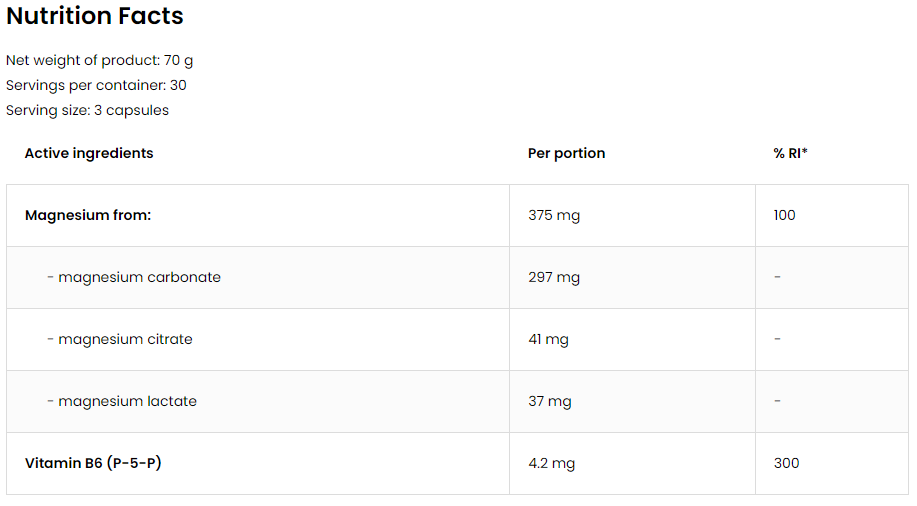Click the % RI* column header

coord(790,153)
